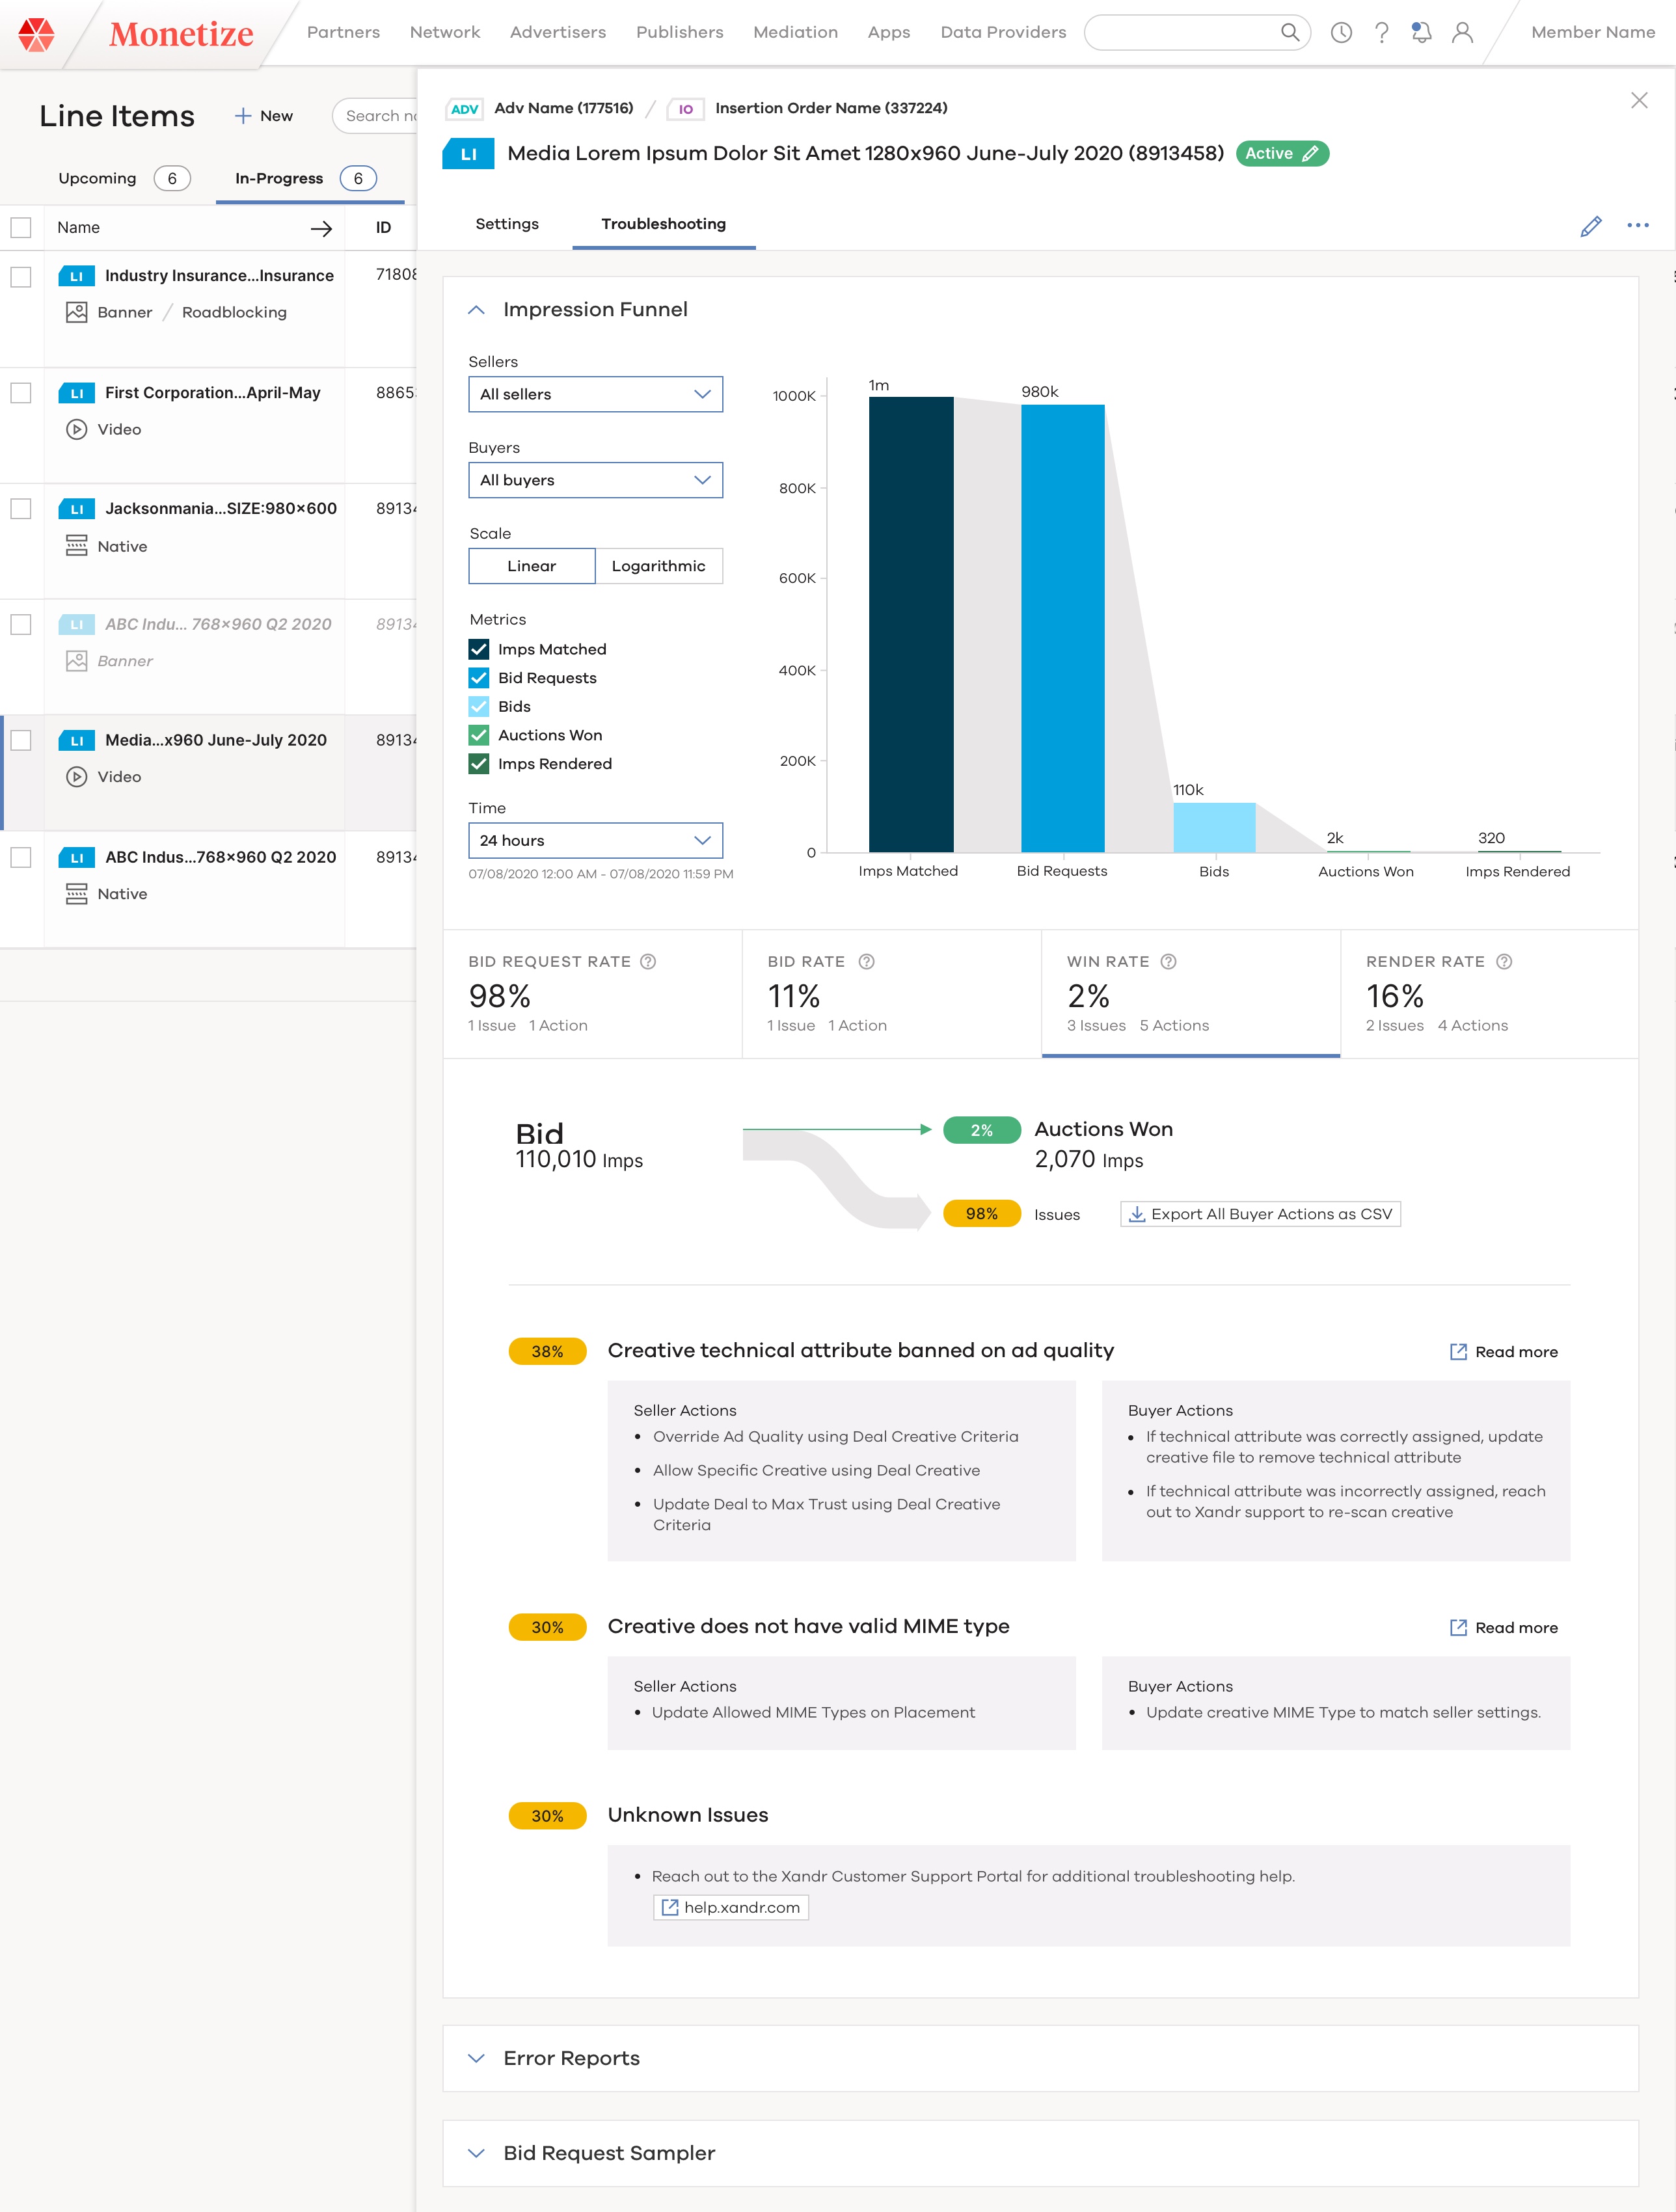Open the Time 24 hours dropdown
The image size is (1676, 2212).
(x=595, y=840)
